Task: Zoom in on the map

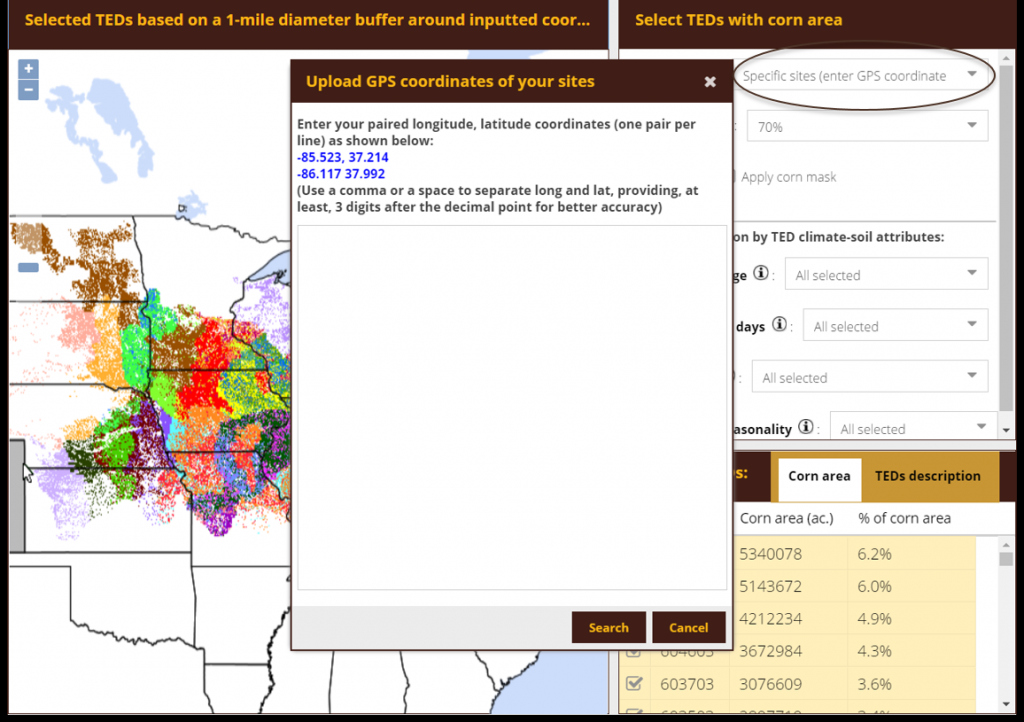Action: point(28,69)
